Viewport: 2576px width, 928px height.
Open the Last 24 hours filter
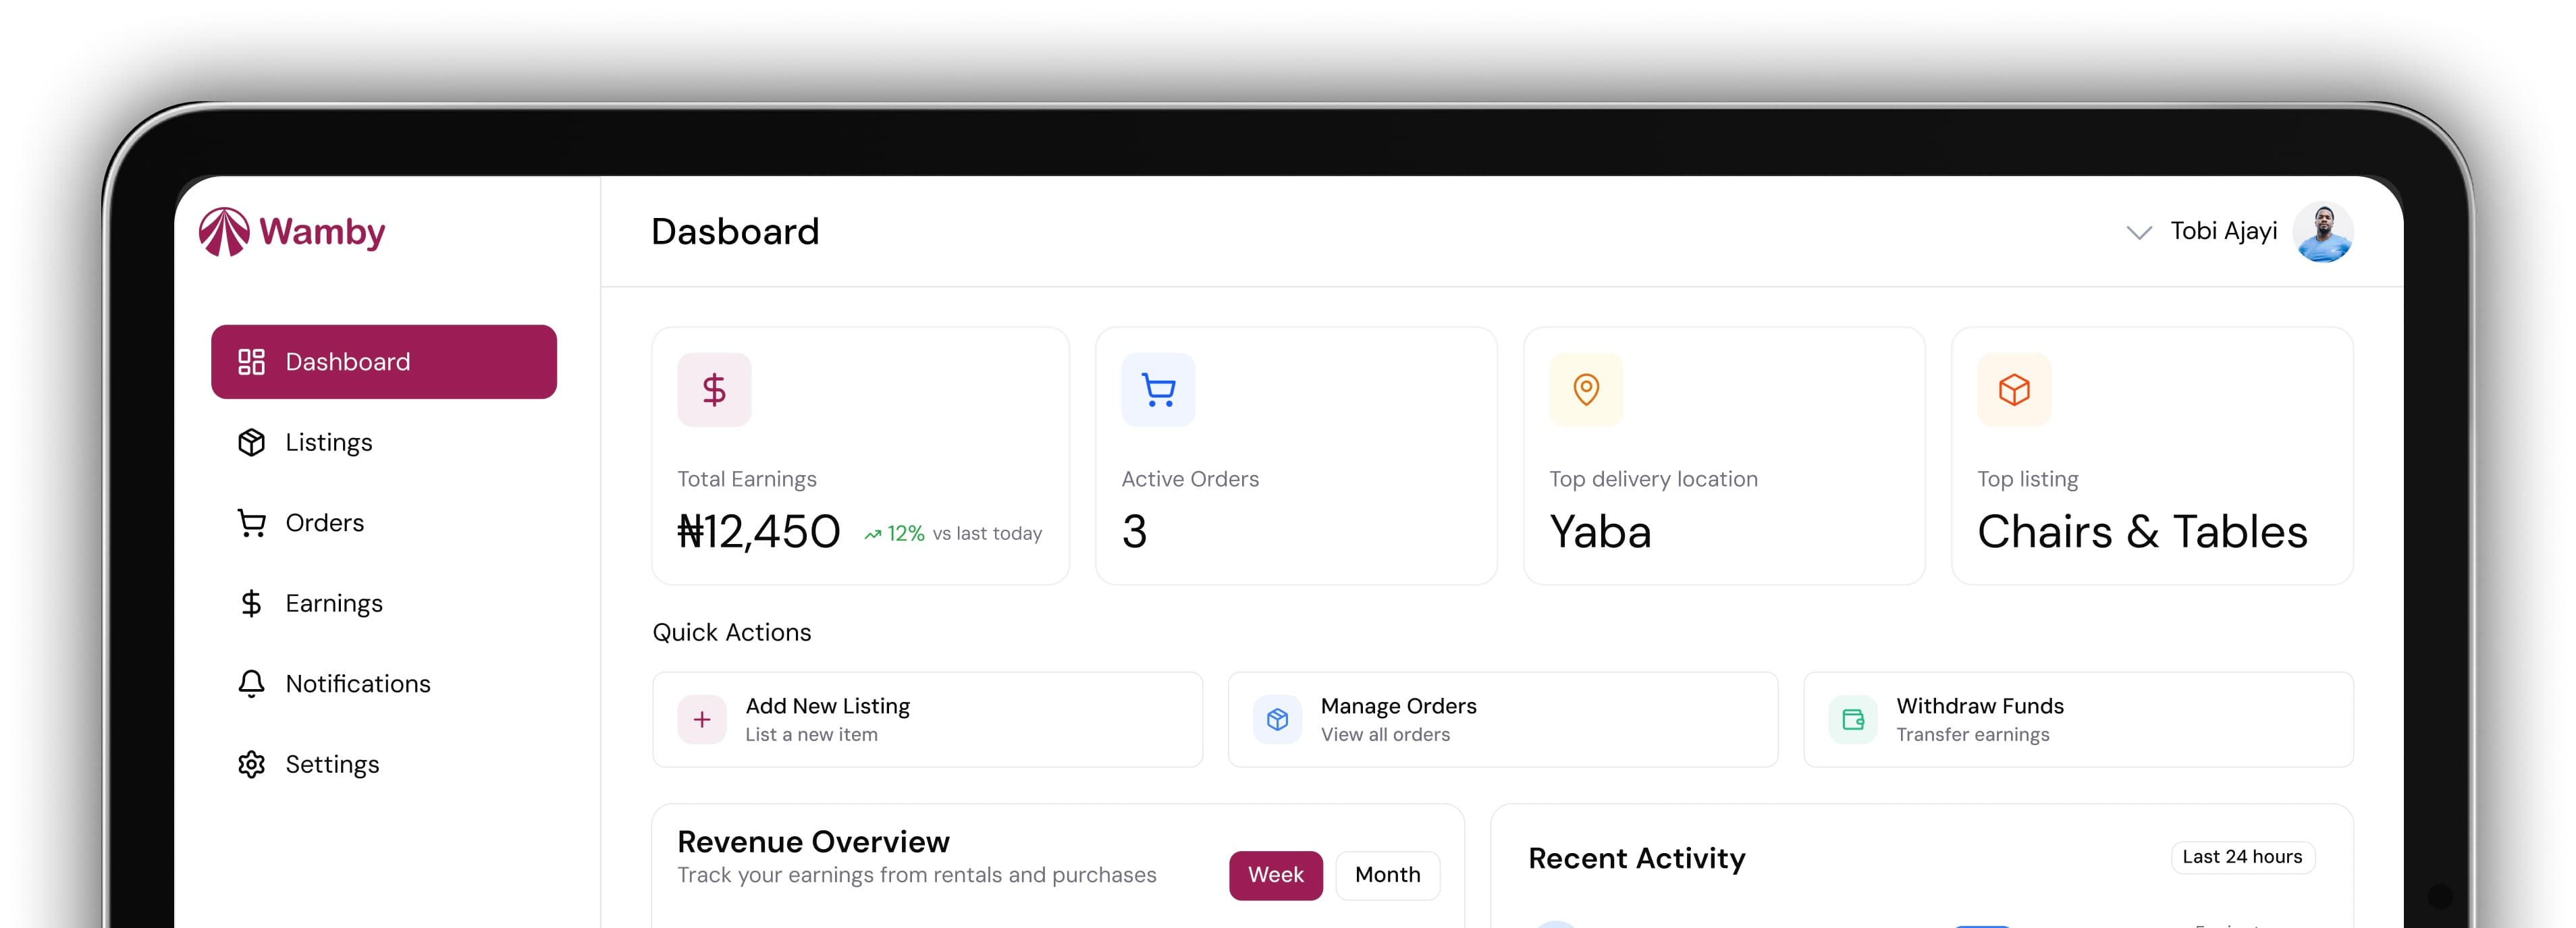(2242, 857)
